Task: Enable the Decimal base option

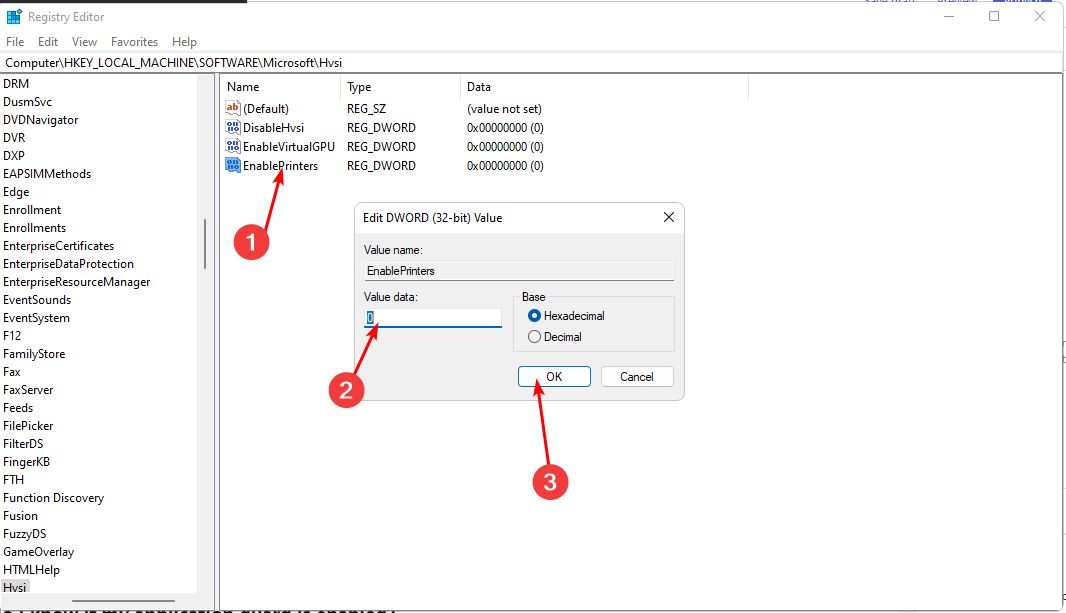Action: coord(534,336)
